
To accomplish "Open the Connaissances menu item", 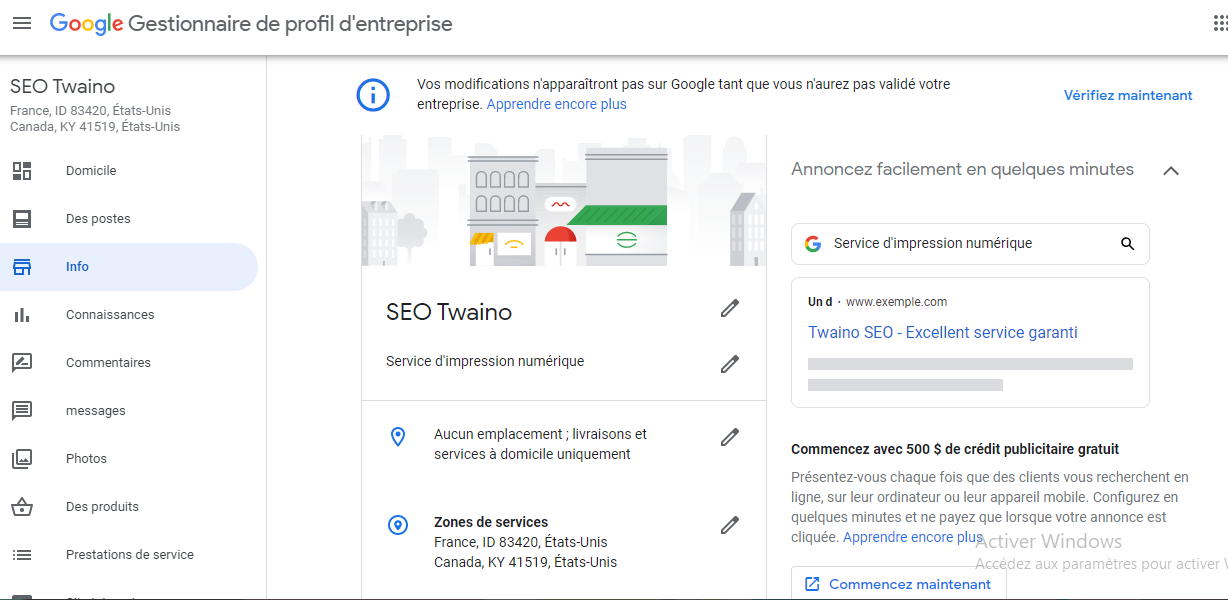I will (129, 315).
